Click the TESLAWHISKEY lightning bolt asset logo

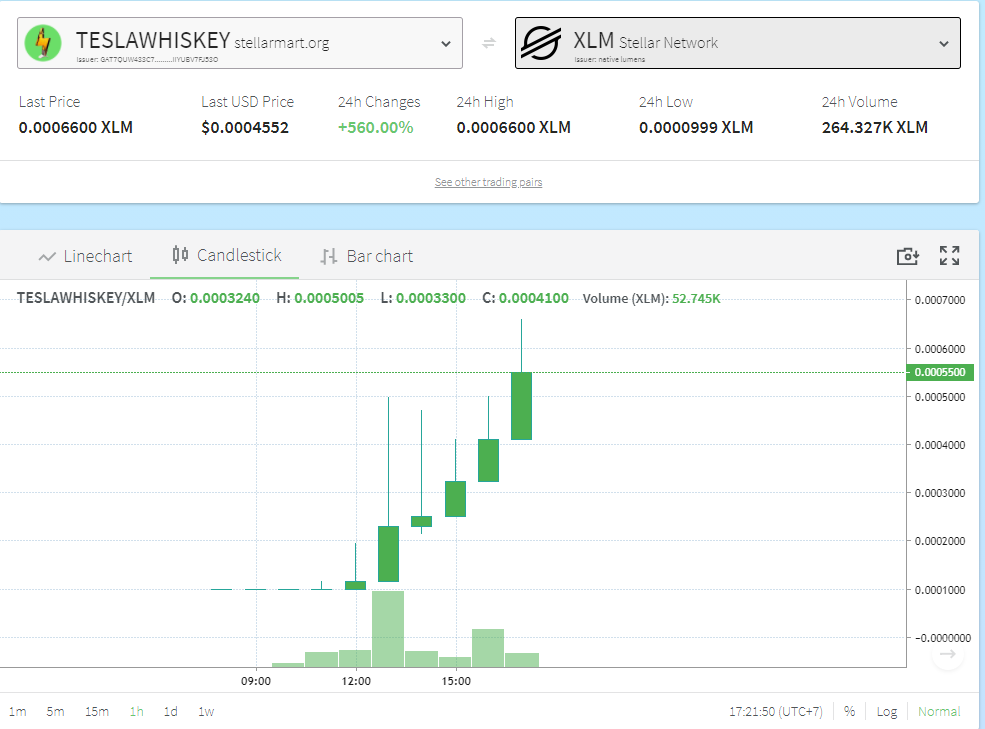(43, 43)
